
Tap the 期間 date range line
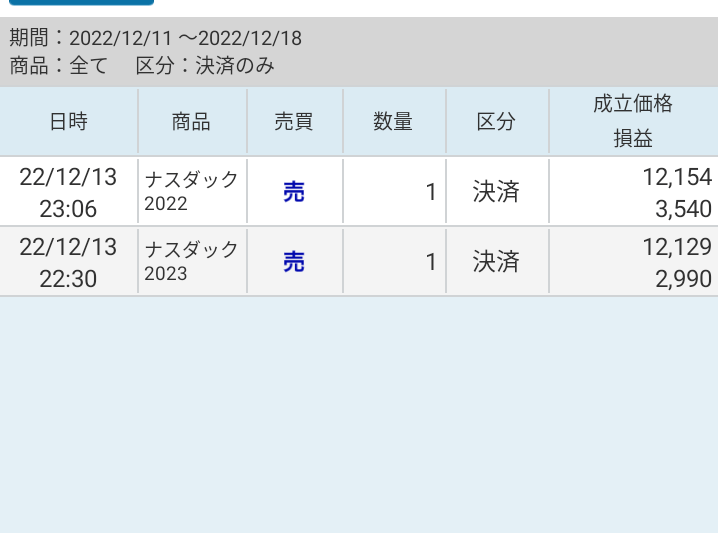[155, 39]
